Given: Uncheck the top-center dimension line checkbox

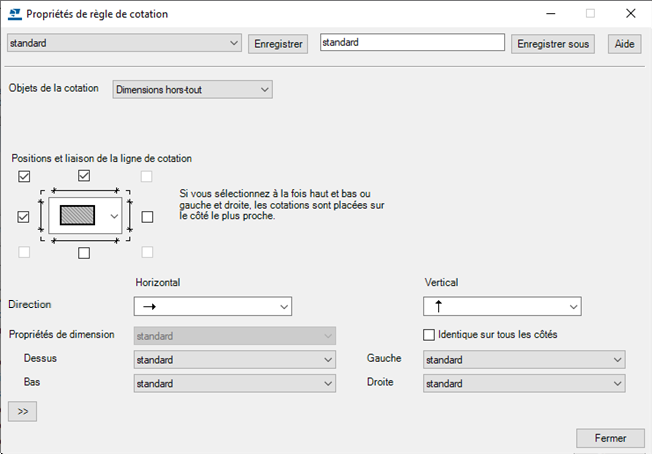Looking at the screenshot, I should 84,177.
